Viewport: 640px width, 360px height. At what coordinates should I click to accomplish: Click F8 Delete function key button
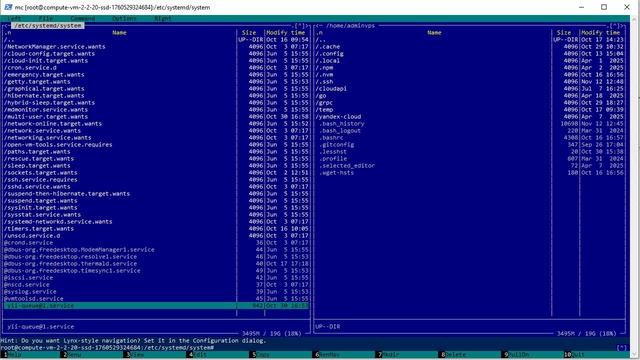point(456,355)
